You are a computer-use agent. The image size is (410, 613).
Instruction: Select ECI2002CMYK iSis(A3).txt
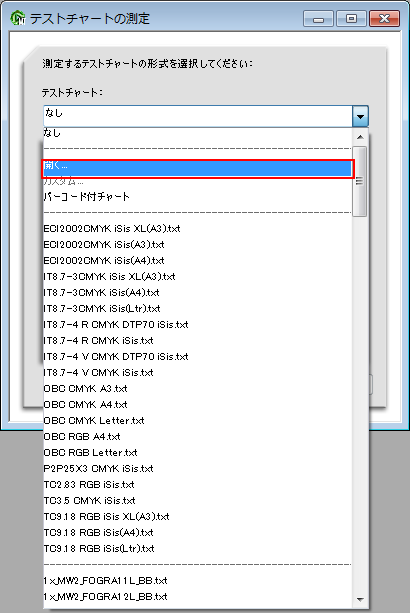coord(197,244)
